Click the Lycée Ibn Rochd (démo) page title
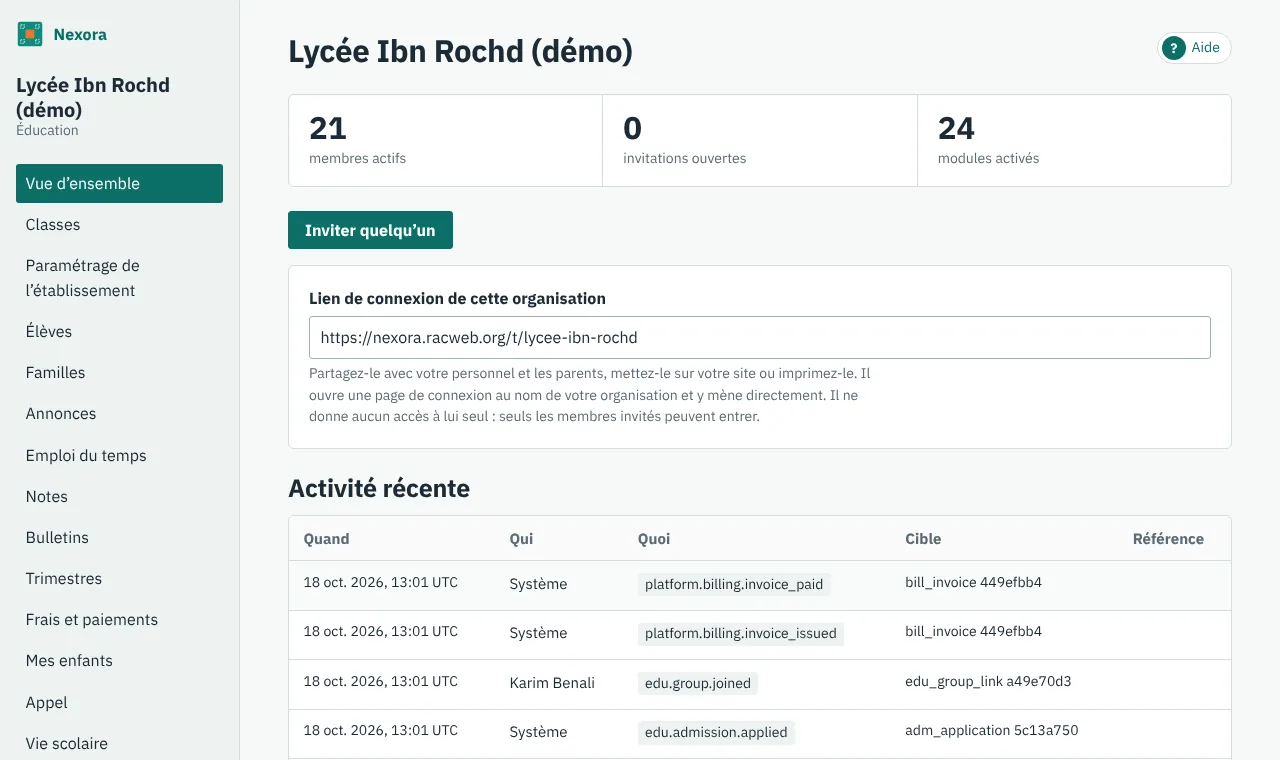This screenshot has width=1280, height=760. 461,52
